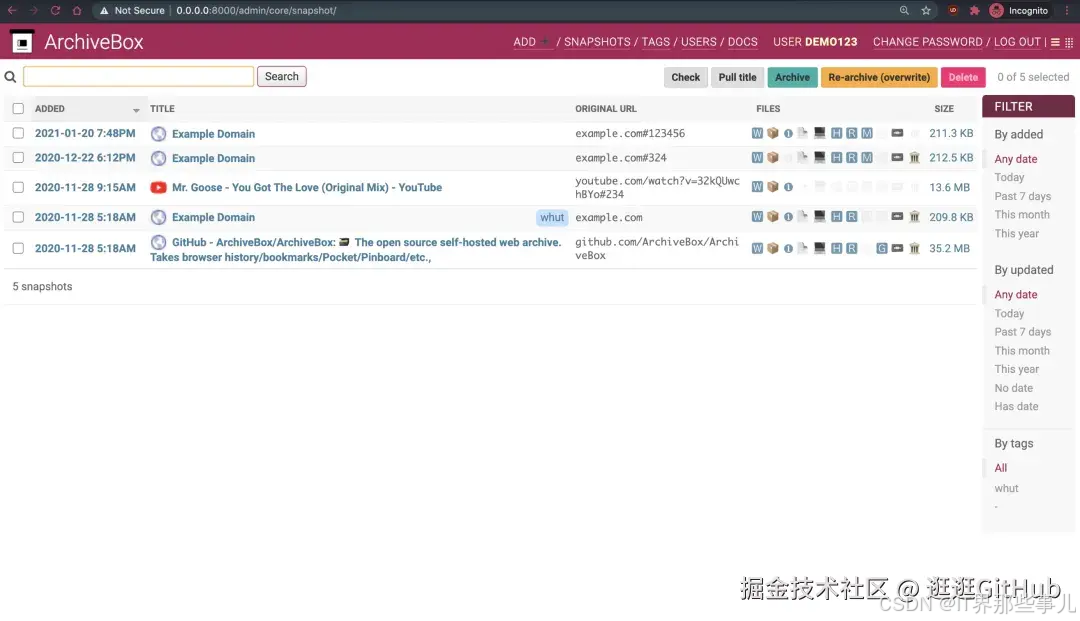Click the pink Delete button
The image size is (1080, 621).
(x=963, y=77)
